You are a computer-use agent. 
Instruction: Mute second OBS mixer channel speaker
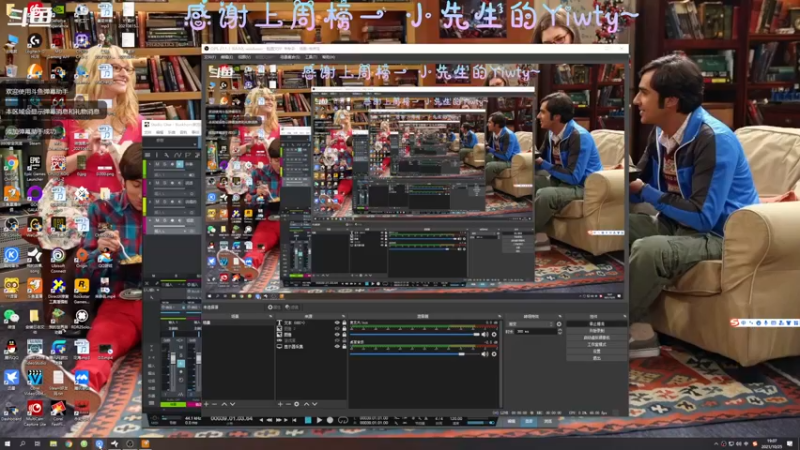coord(484,354)
